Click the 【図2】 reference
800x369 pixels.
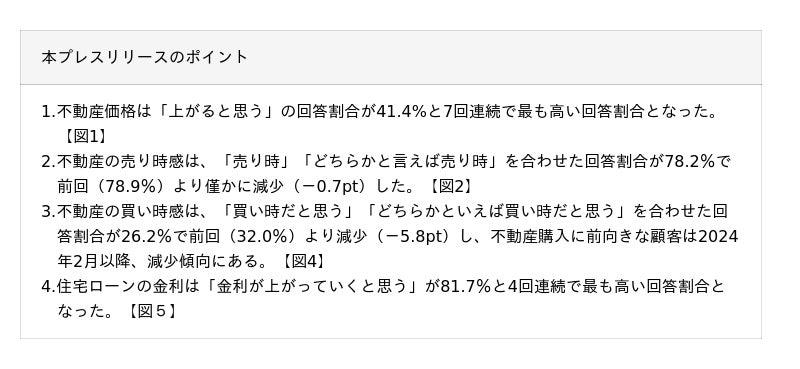pyautogui.click(x=448, y=186)
